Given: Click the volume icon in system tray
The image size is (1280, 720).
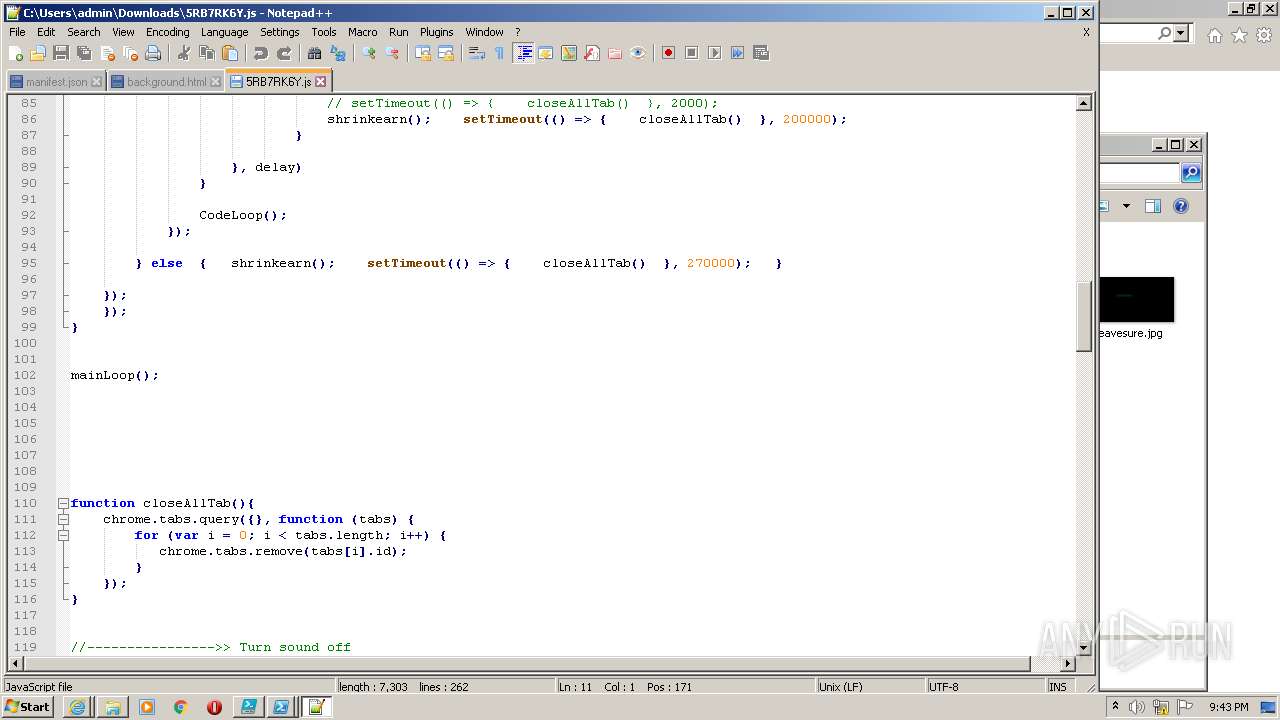Looking at the screenshot, I should (1137, 707).
